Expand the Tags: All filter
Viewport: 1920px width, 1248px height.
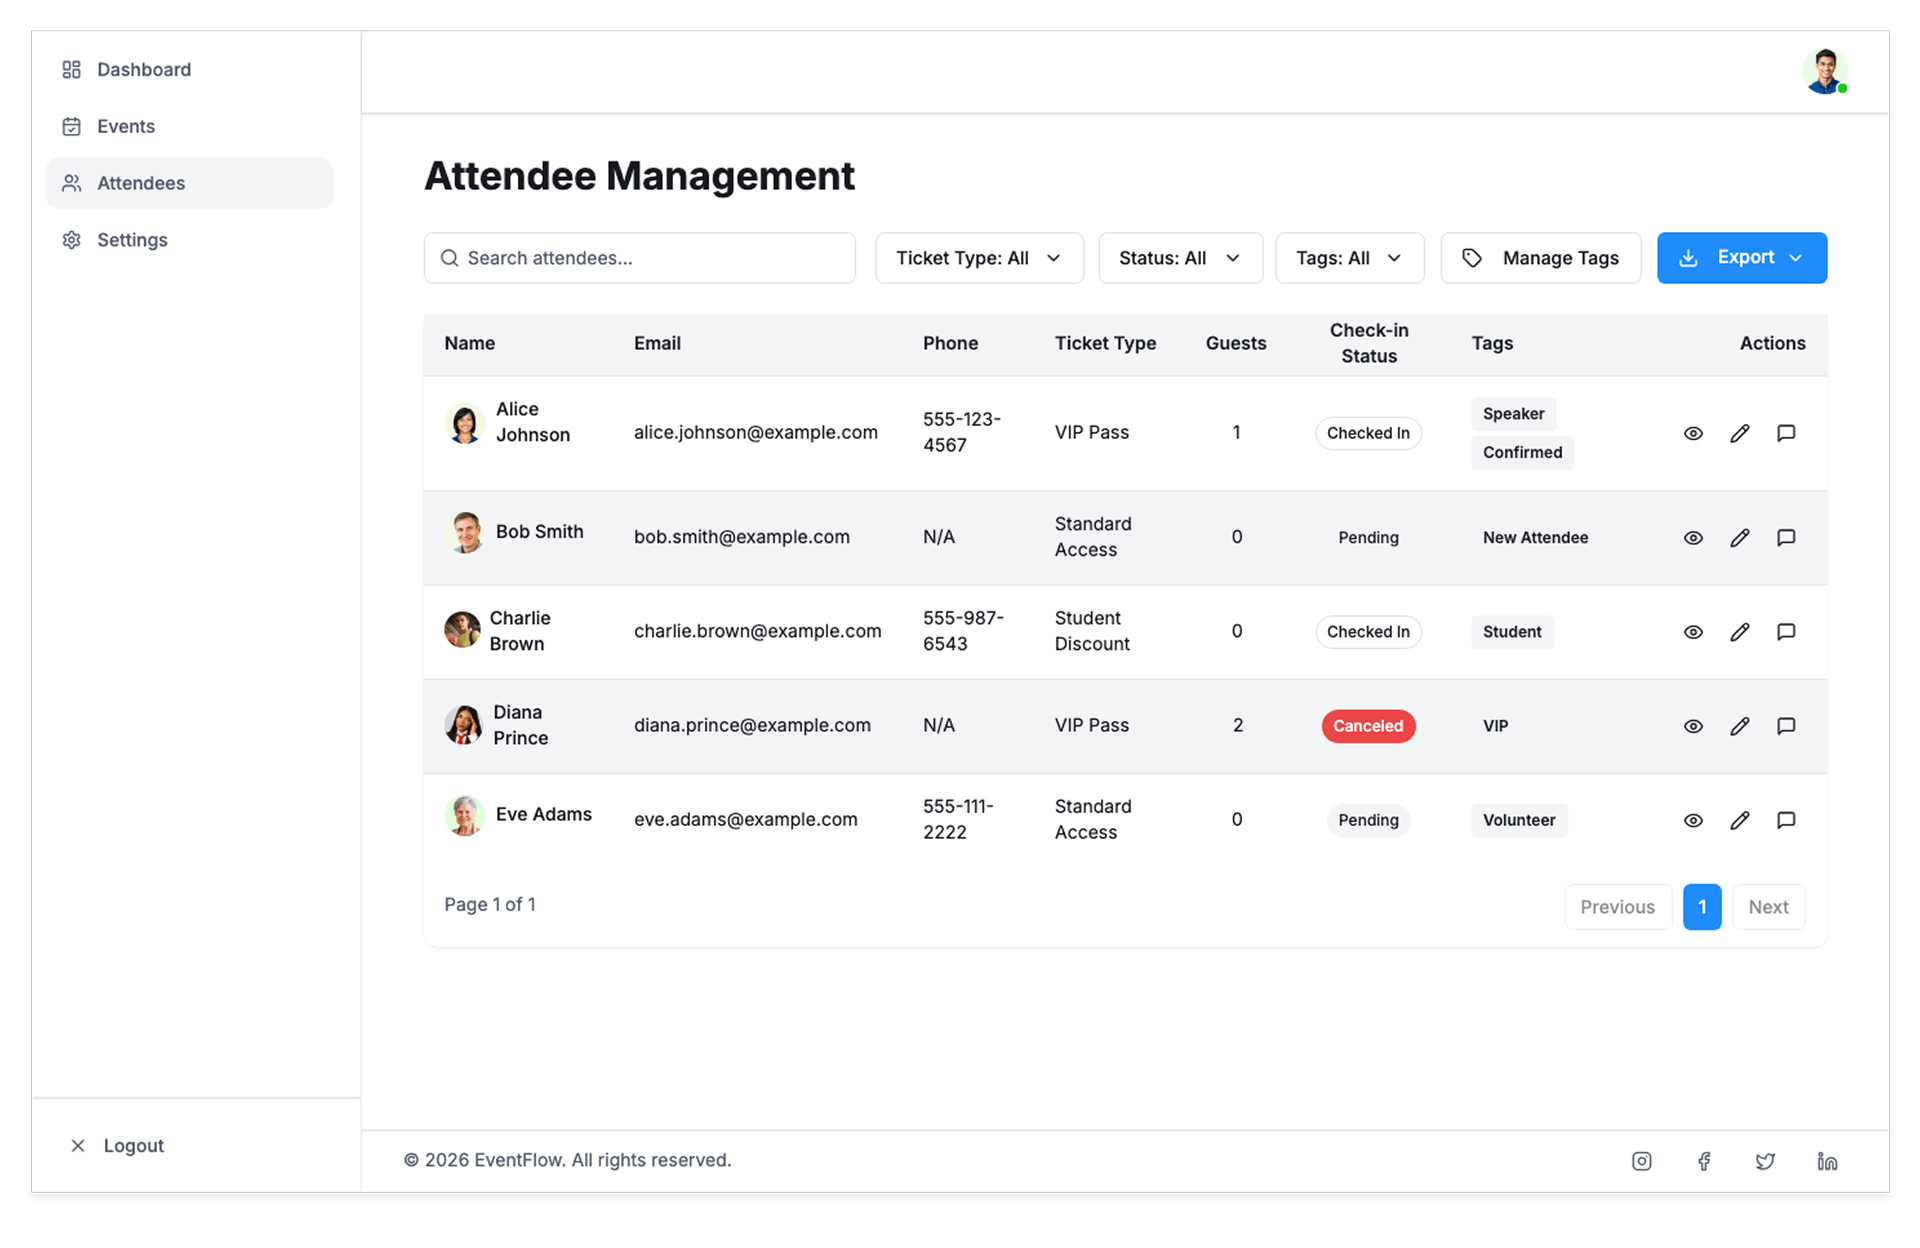tap(1349, 258)
